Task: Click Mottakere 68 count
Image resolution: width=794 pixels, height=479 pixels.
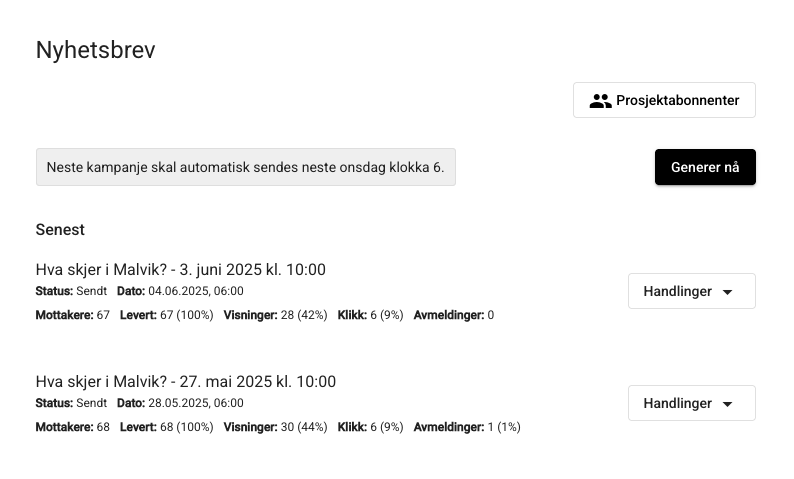Action: (x=72, y=427)
